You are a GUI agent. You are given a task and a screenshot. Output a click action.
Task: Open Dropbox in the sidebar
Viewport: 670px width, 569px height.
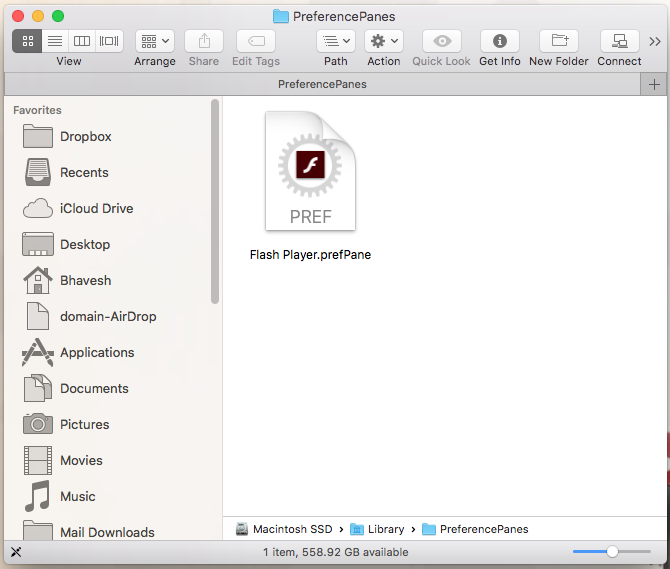115,136
